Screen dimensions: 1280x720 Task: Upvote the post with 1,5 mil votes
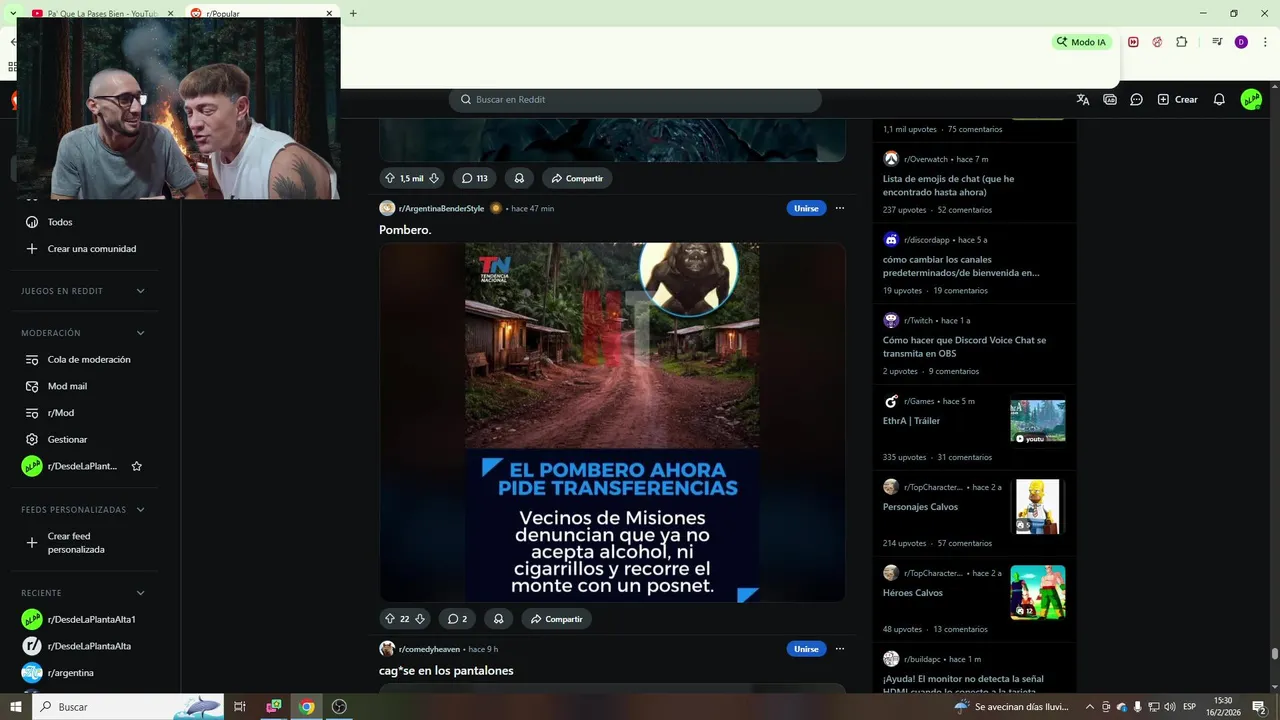point(390,178)
